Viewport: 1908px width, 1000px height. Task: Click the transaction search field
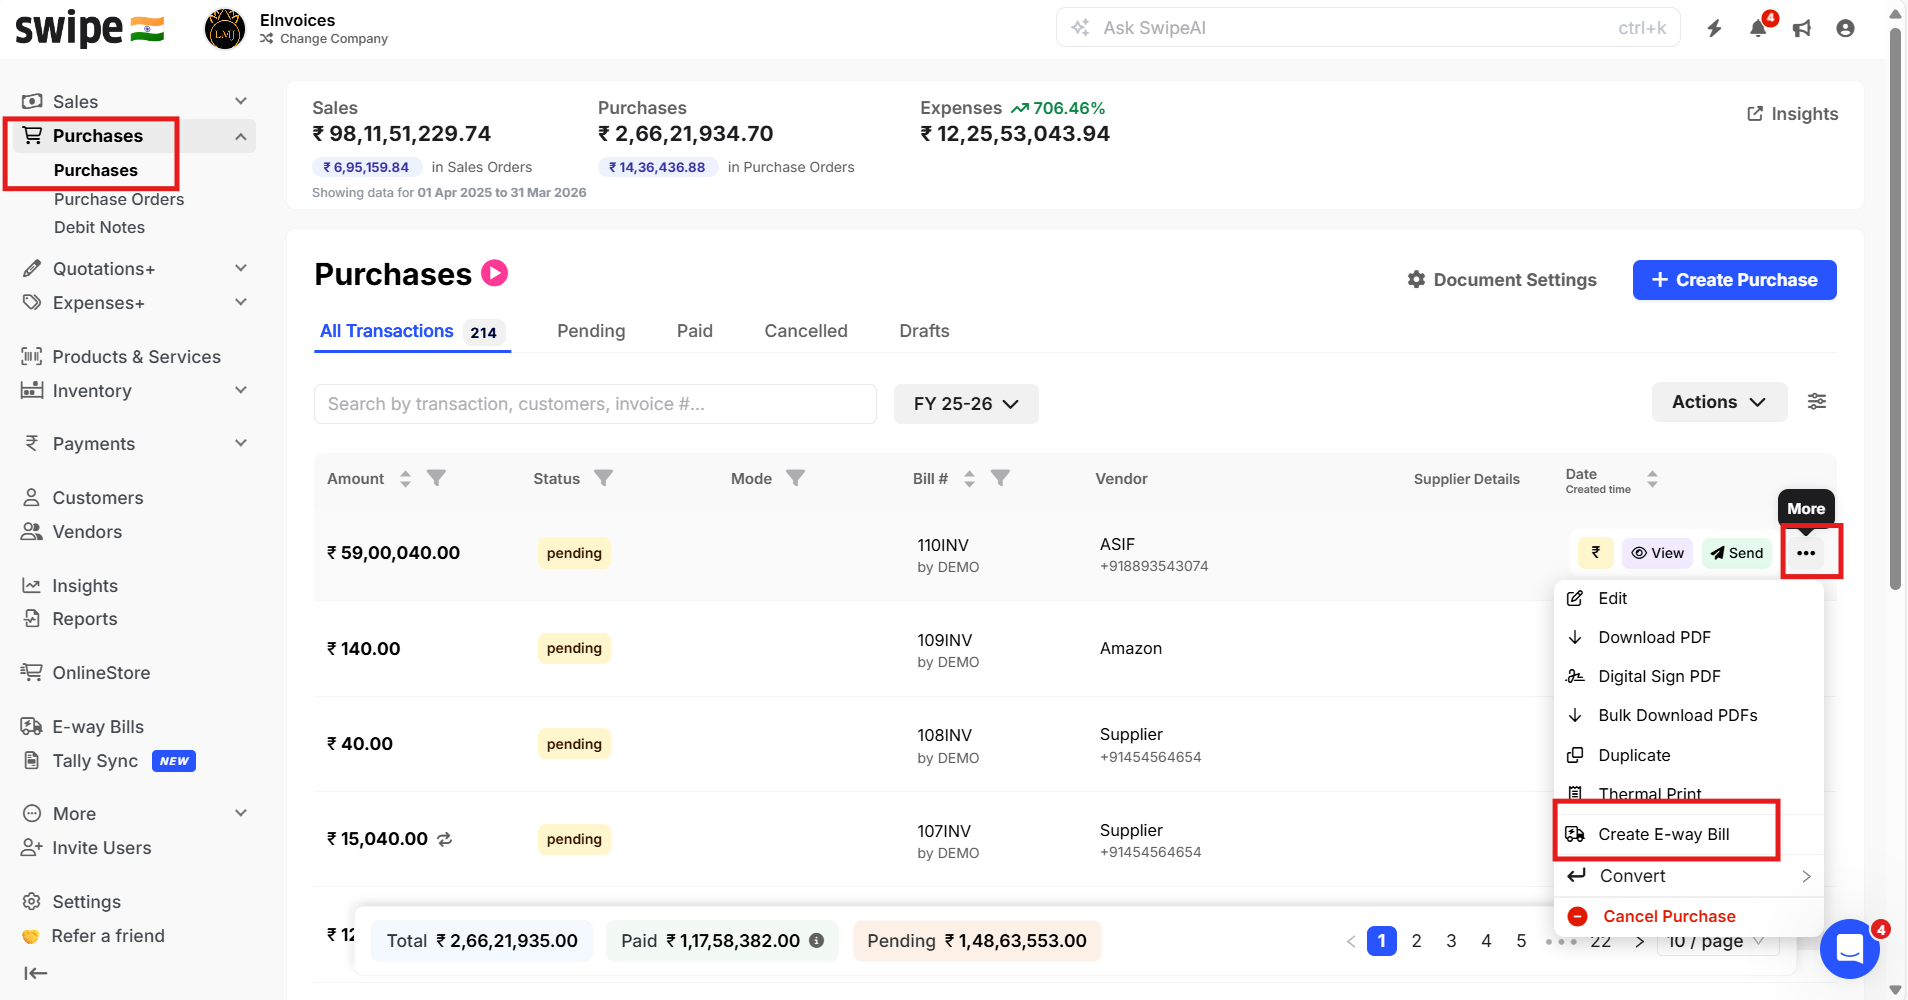(x=595, y=404)
